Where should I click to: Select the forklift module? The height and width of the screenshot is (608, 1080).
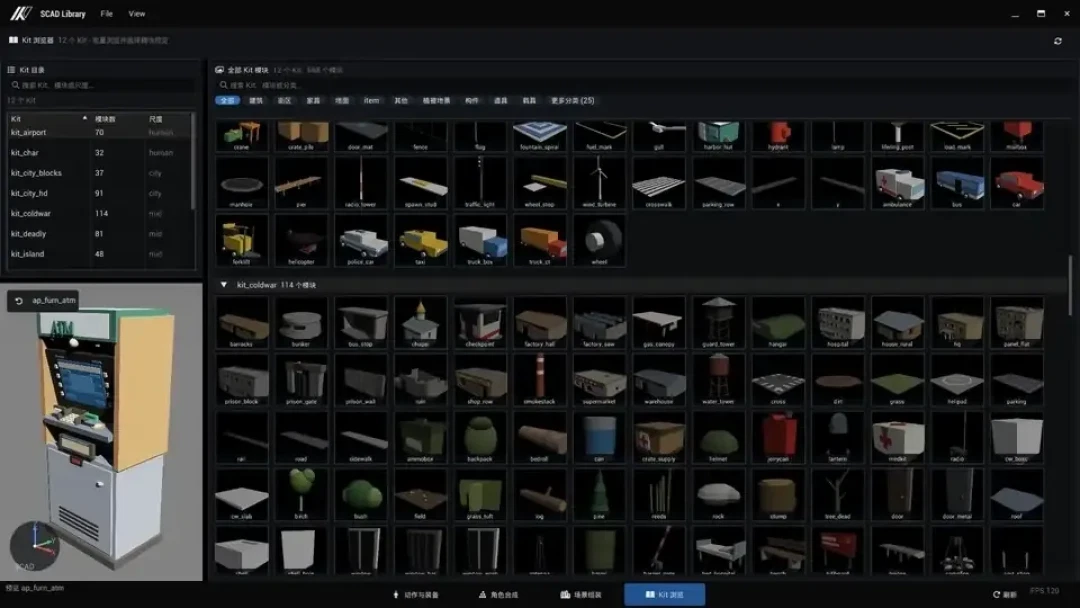(x=242, y=240)
